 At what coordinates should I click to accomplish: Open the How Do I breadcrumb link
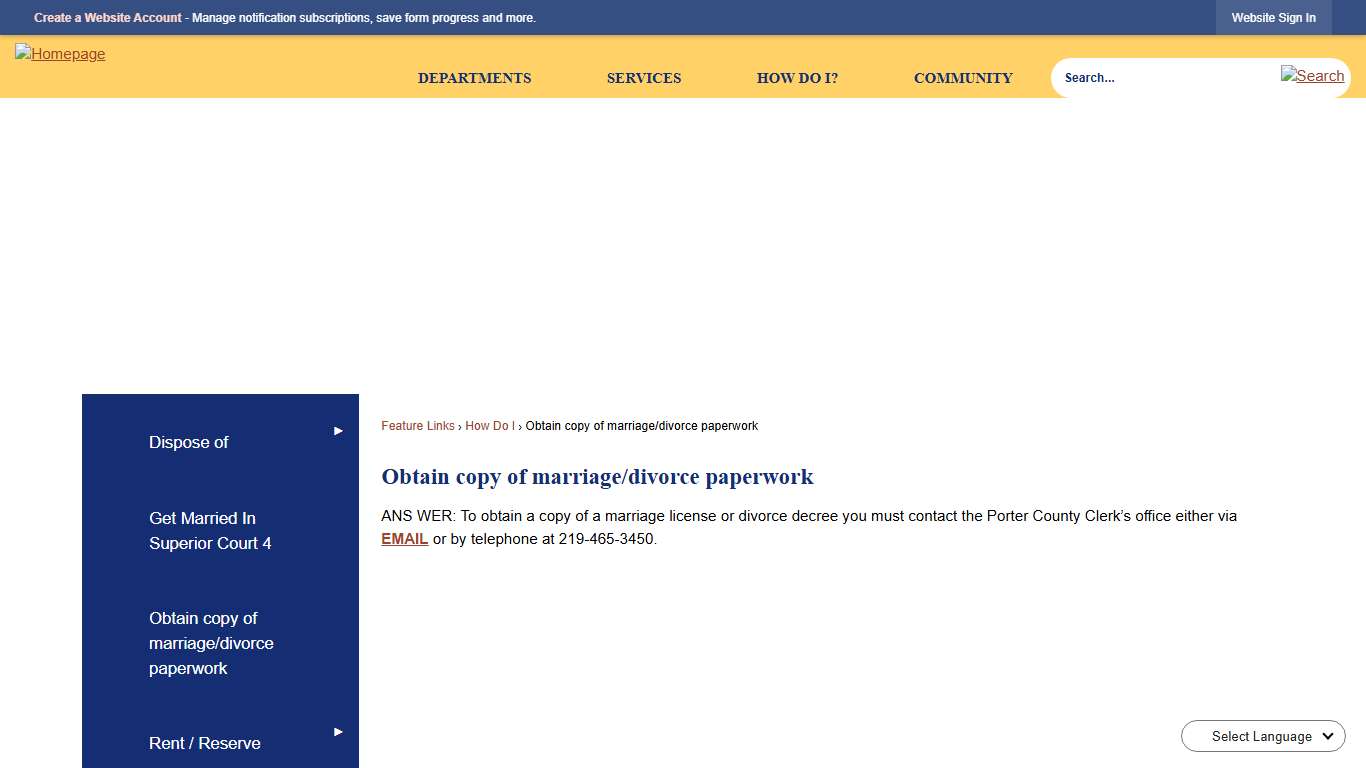point(489,425)
